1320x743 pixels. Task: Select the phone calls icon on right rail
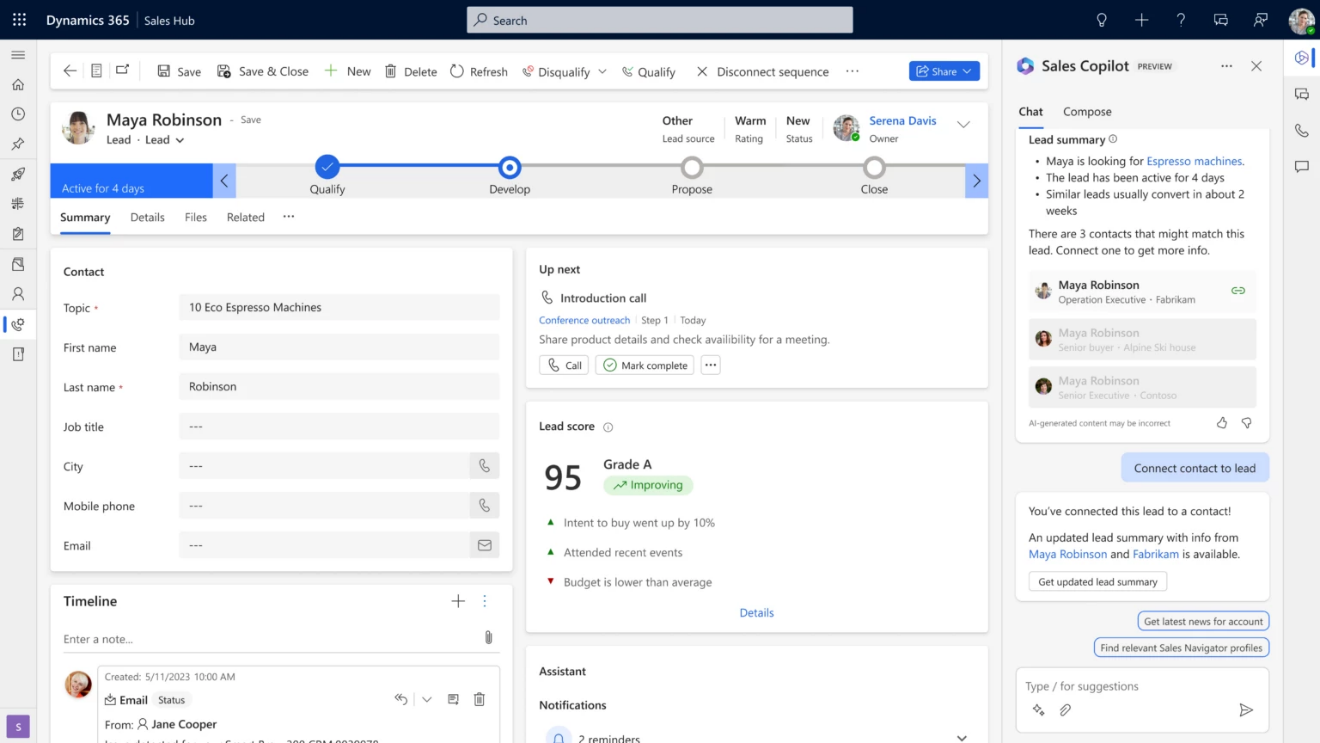[1301, 130]
